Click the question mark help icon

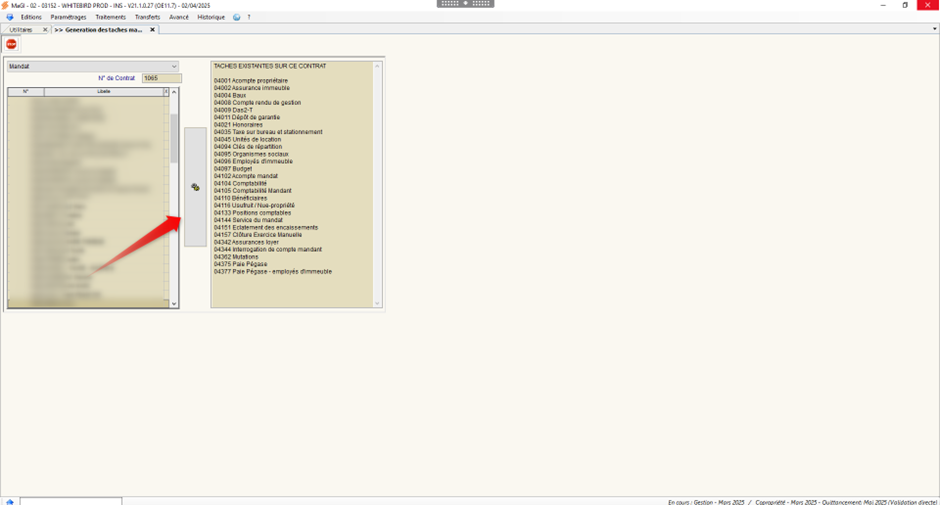point(249,17)
